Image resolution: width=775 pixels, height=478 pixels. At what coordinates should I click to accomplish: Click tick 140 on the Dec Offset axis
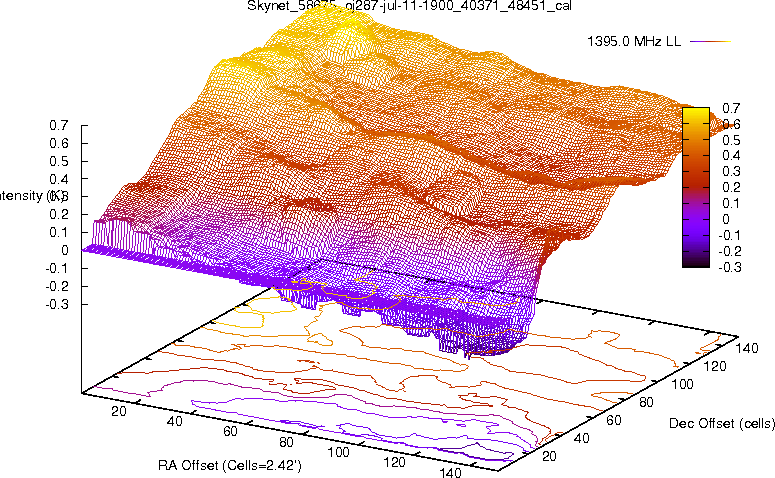coord(746,348)
